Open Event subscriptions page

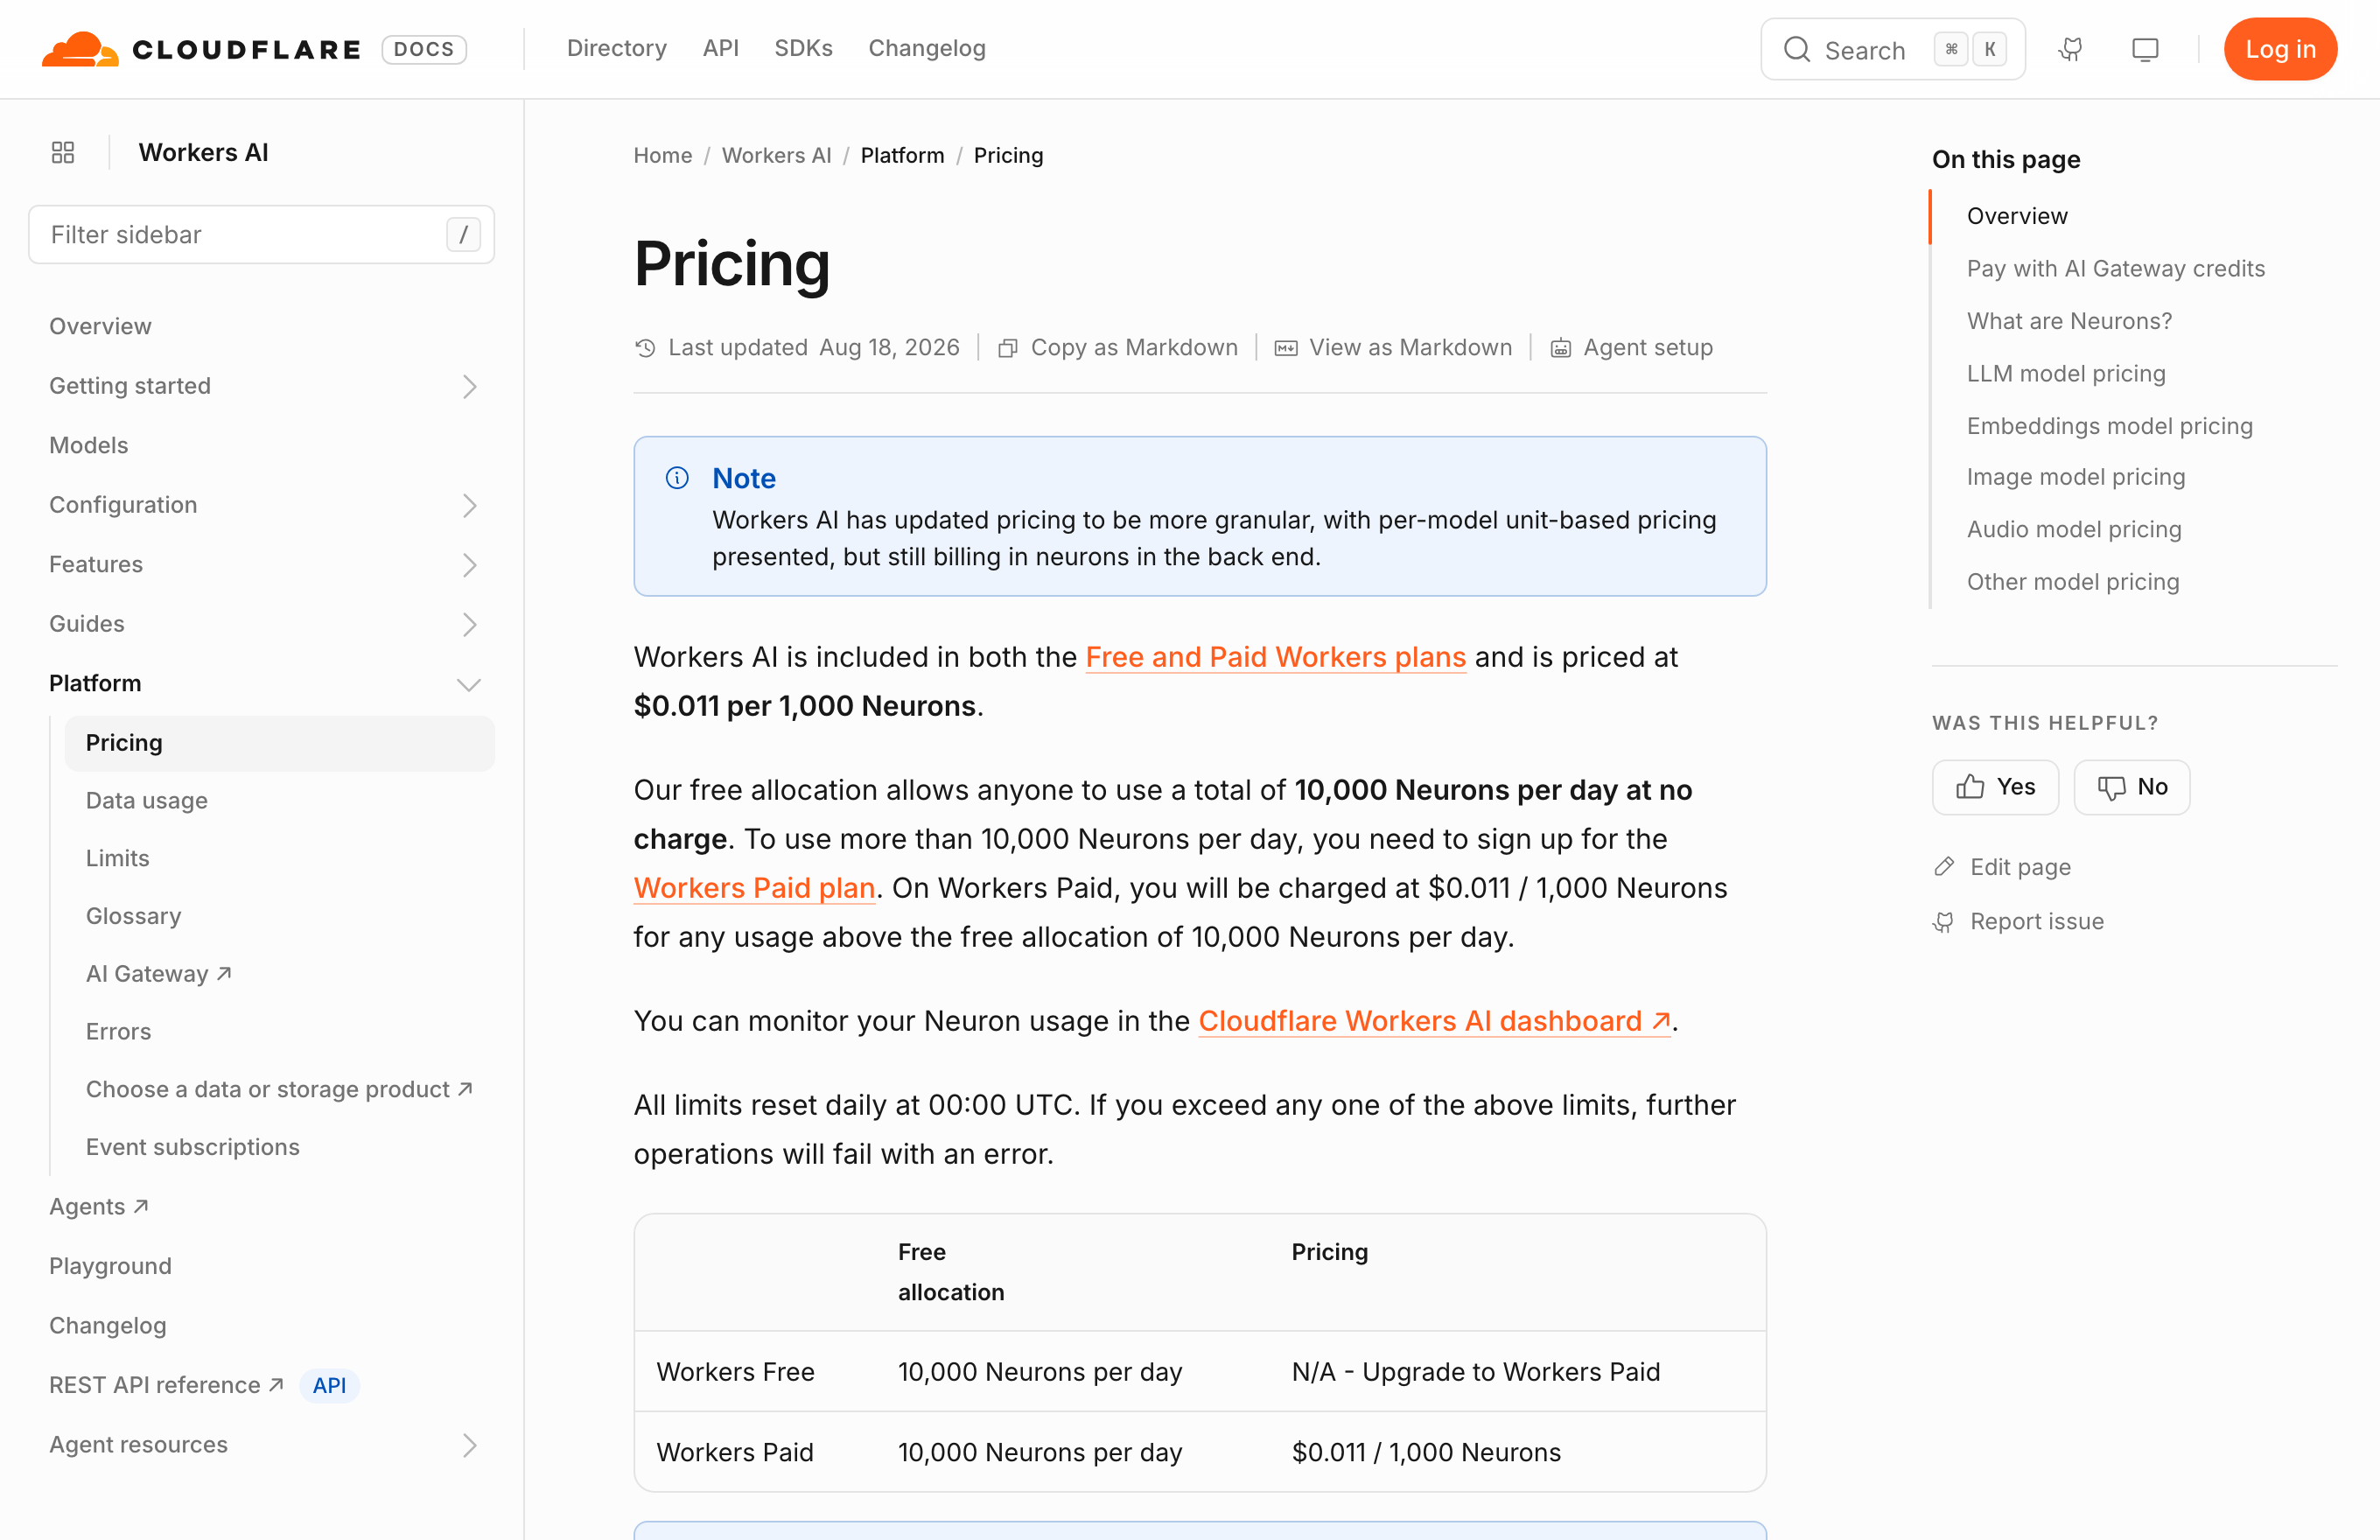point(192,1147)
